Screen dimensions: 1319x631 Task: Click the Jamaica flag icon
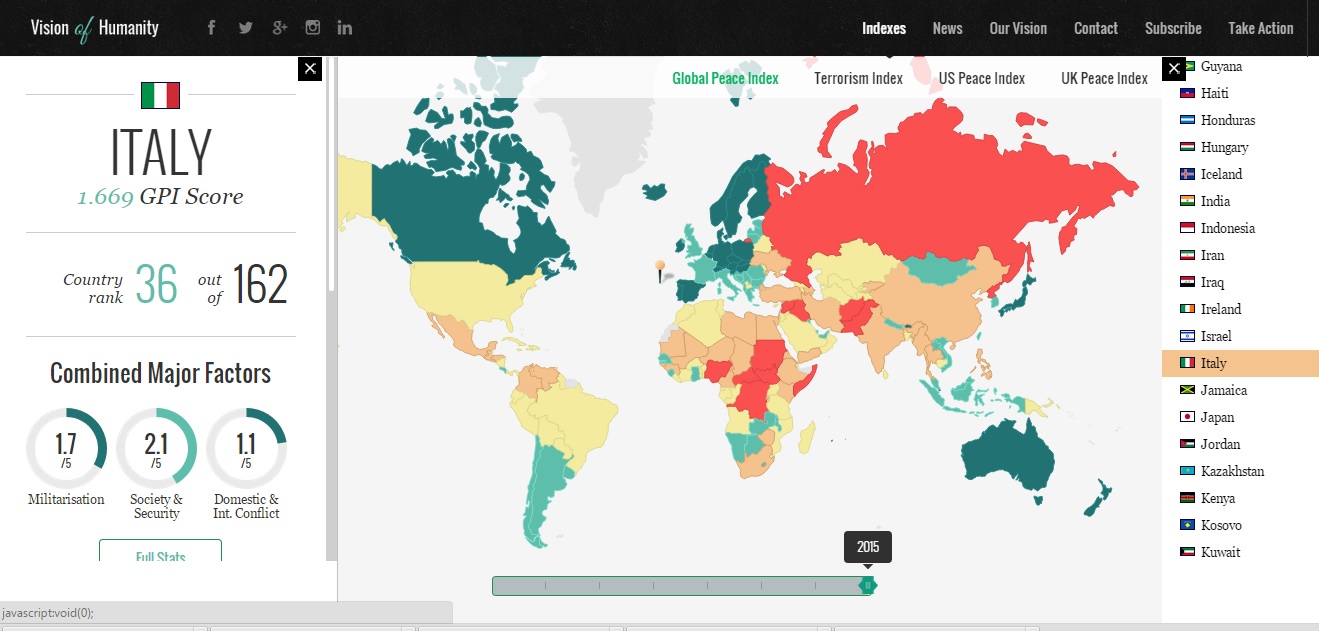pos(1187,390)
